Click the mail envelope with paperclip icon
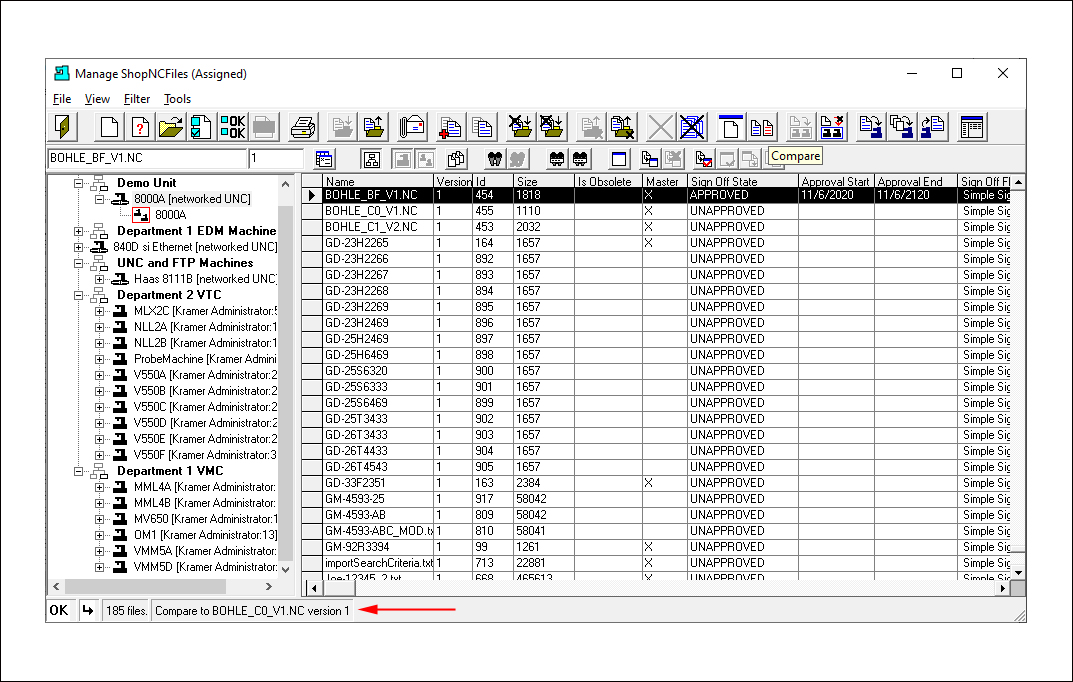Viewport: 1073px width, 682px height. [413, 127]
